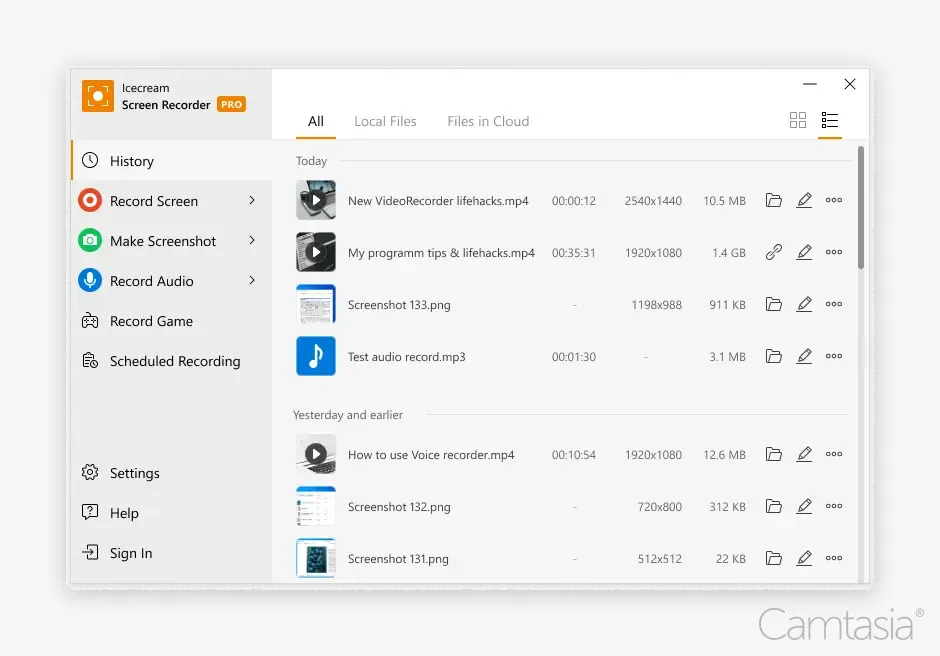Show more options for Screenshot 133.png
This screenshot has height=656, width=940.
coord(834,304)
